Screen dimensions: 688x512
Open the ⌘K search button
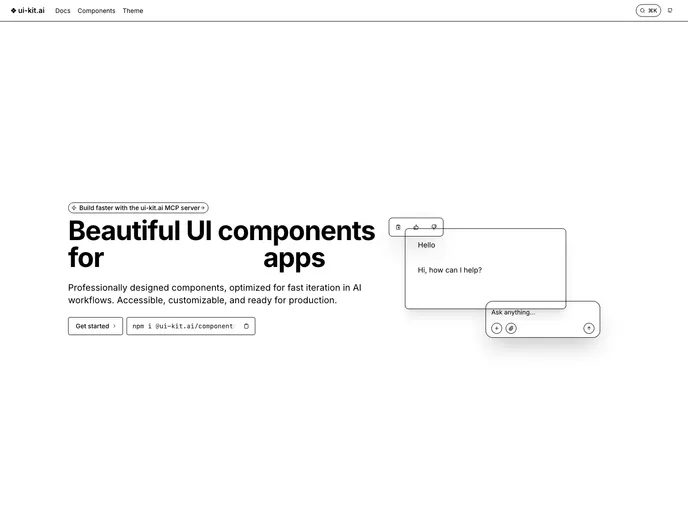pyautogui.click(x=648, y=11)
